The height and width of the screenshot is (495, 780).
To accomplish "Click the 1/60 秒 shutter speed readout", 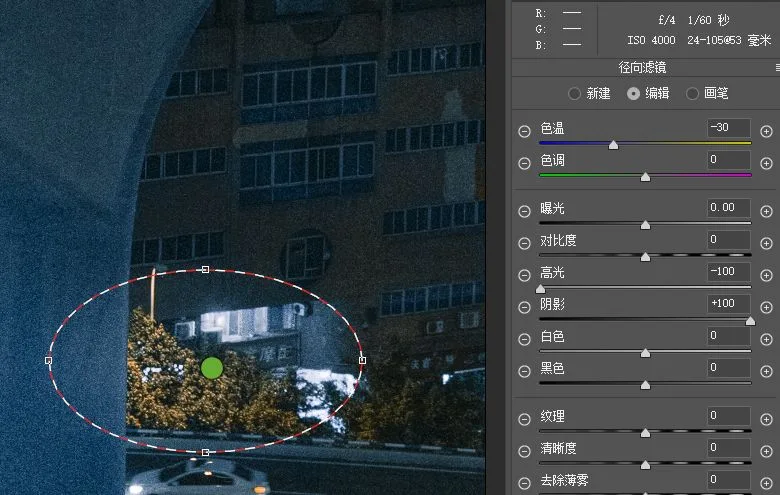I will click(708, 20).
